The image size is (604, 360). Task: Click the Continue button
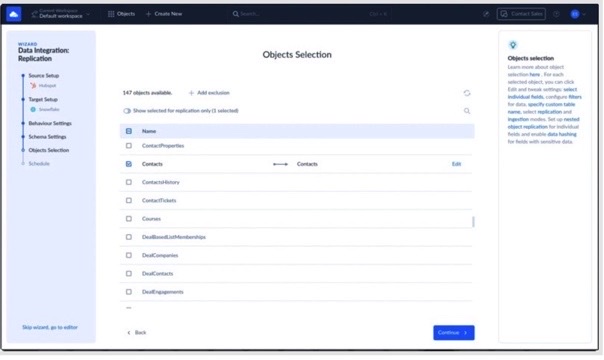(x=454, y=333)
